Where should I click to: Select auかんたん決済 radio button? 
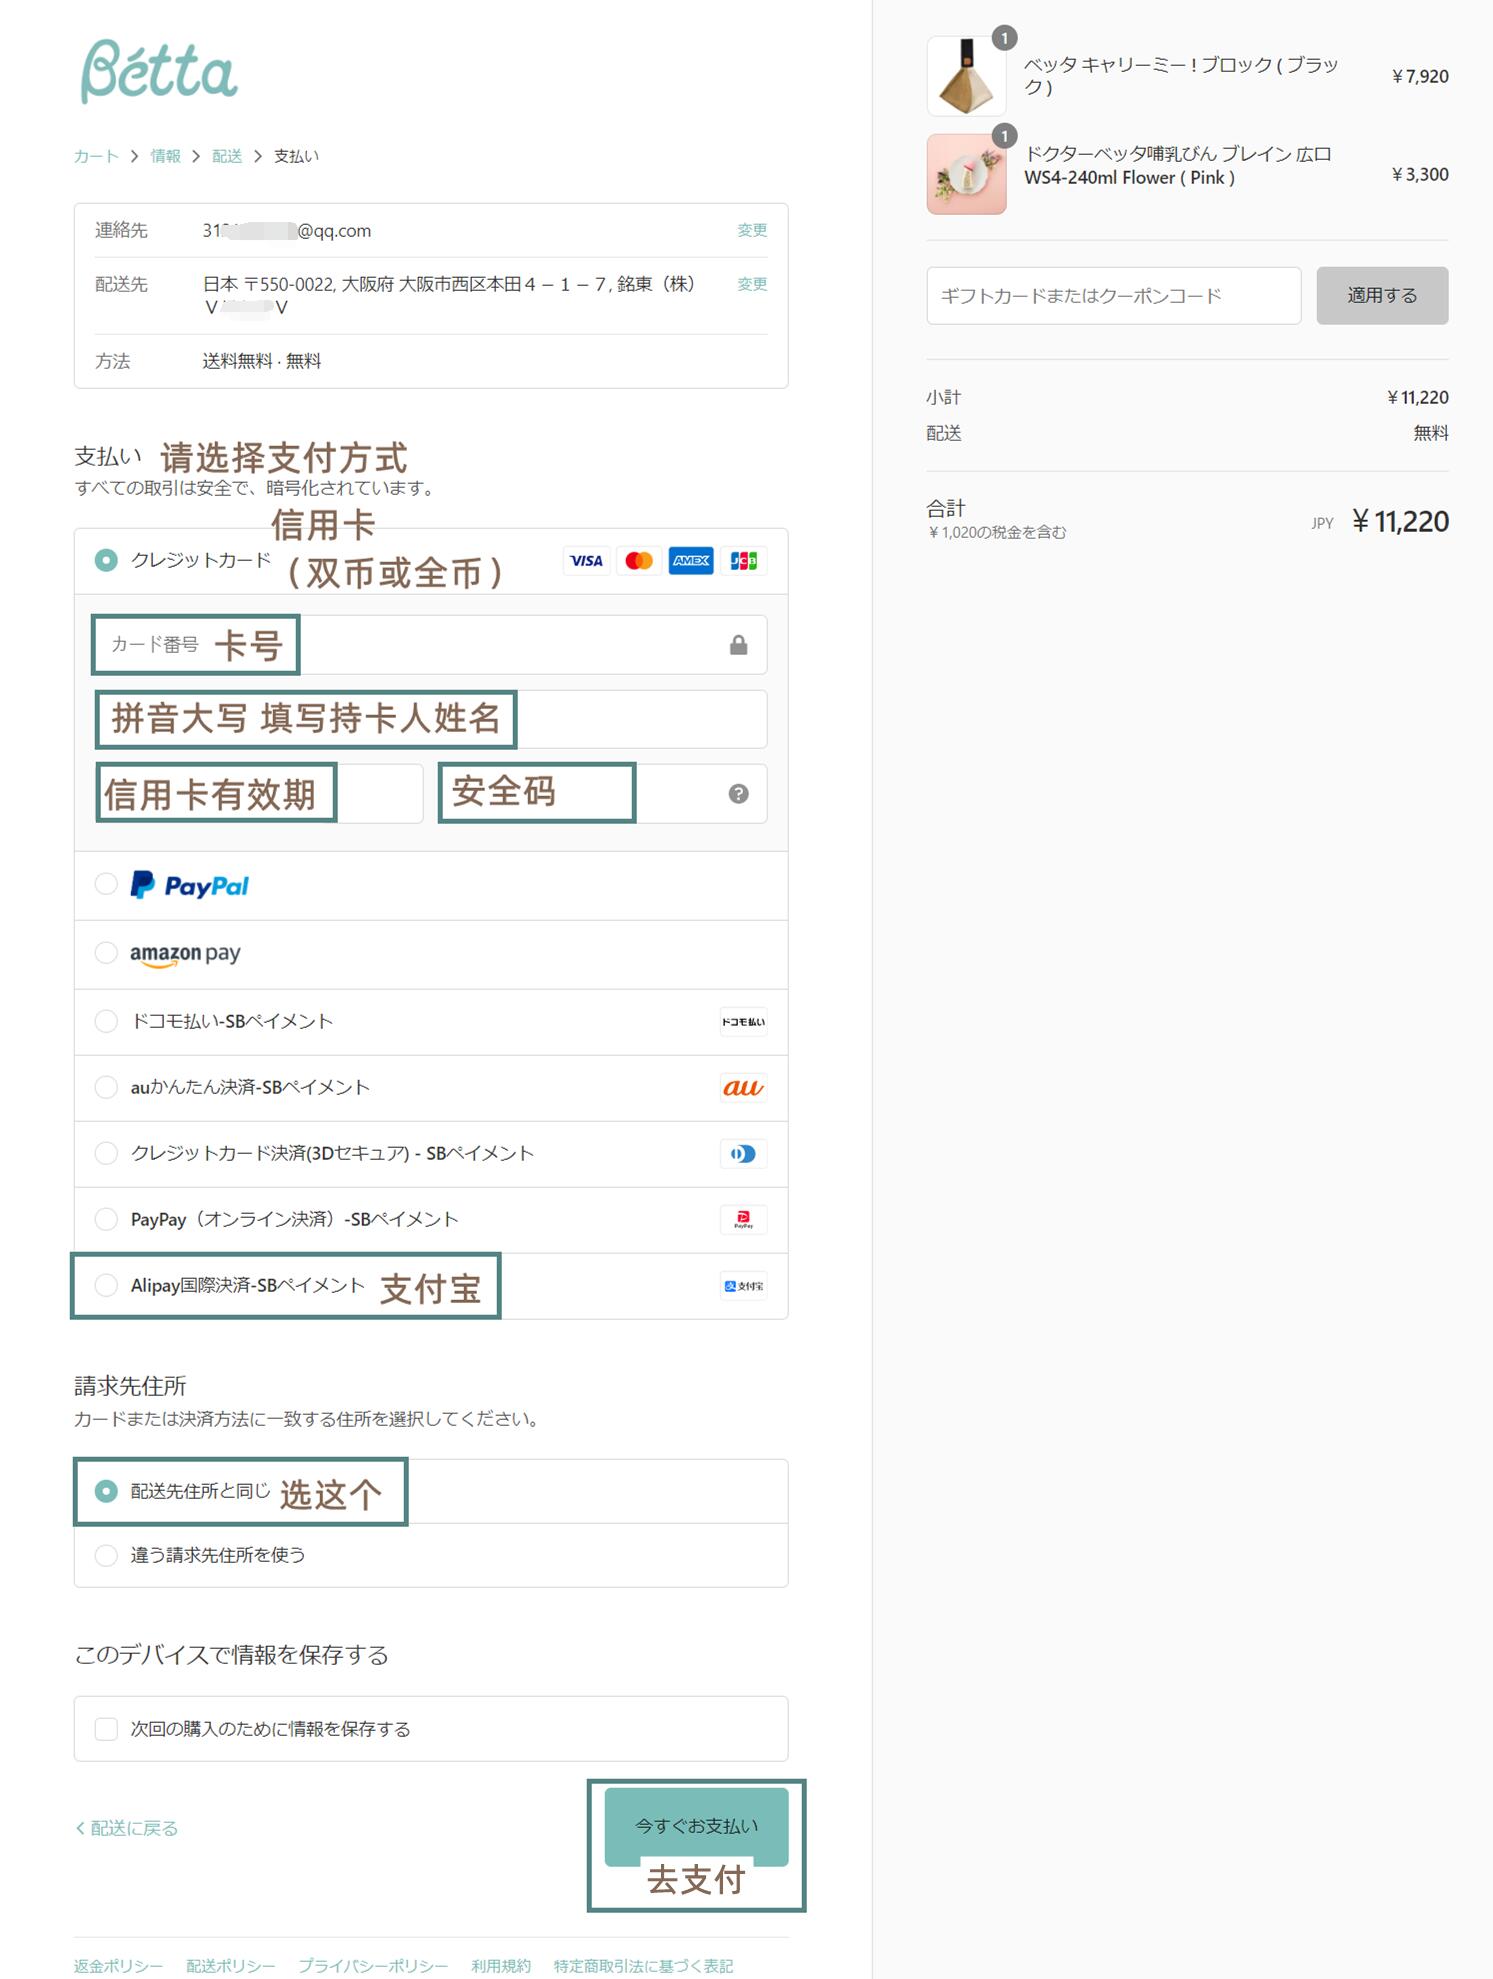(106, 1087)
